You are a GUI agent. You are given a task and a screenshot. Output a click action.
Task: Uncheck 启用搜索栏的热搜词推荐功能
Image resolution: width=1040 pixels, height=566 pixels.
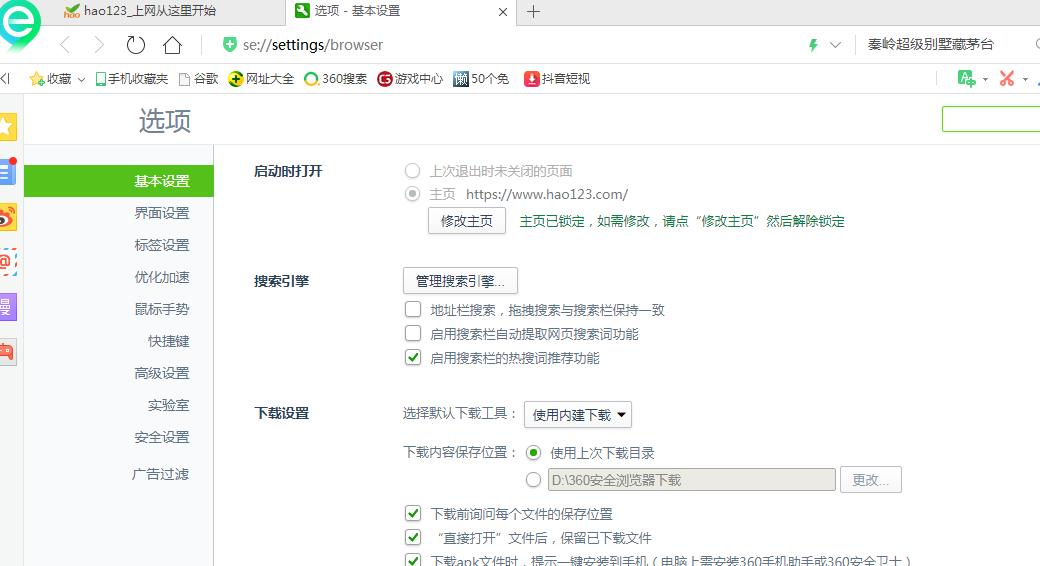pos(413,357)
